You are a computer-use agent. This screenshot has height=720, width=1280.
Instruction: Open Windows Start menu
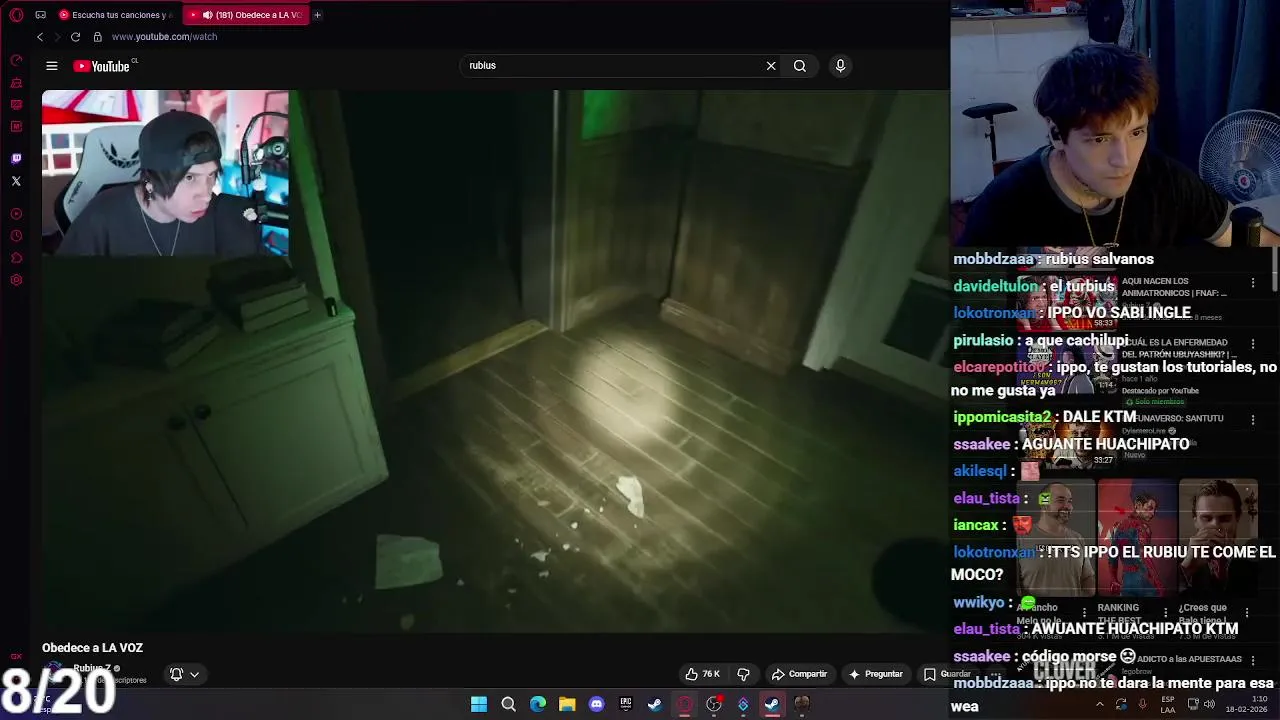click(479, 704)
